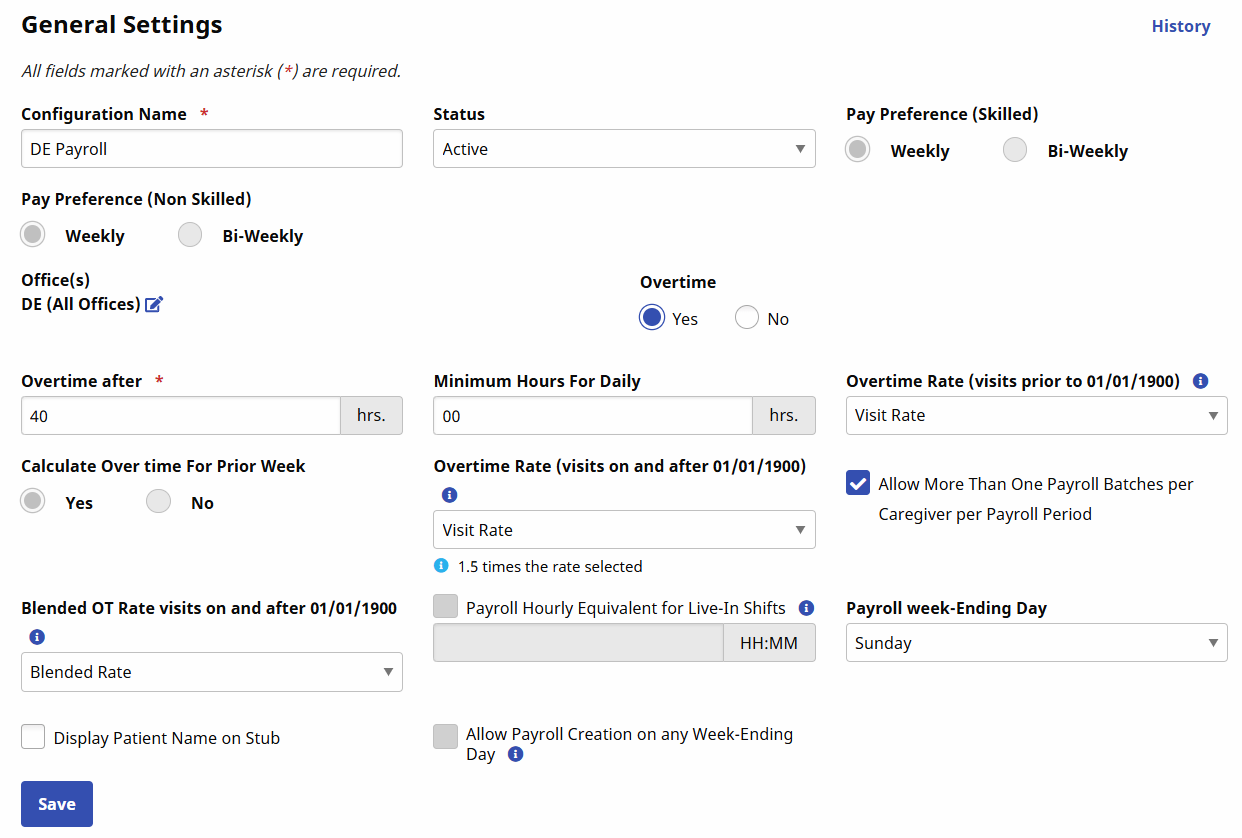The width and height of the screenshot is (1242, 838).
Task: Enable Display Patient Name on Stub checkbox
Action: 33,738
